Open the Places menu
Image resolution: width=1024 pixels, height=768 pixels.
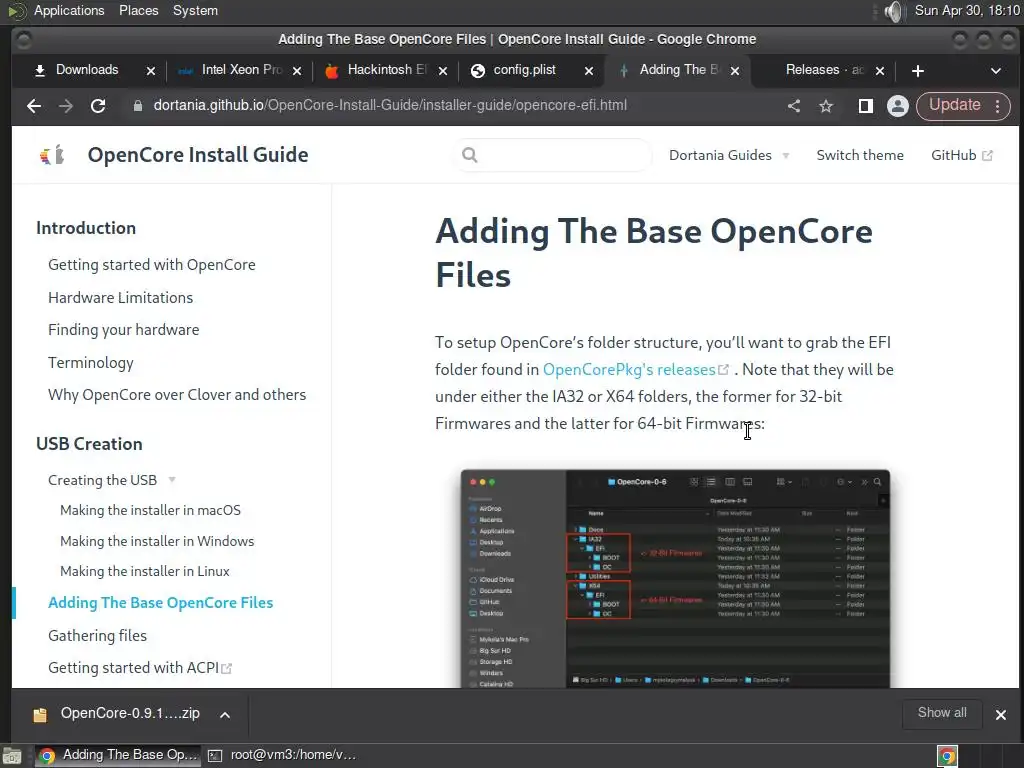[x=138, y=10]
